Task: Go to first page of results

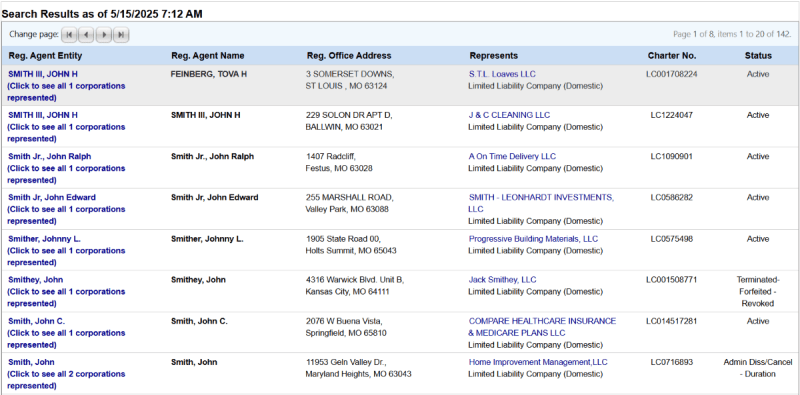Action: click(69, 35)
